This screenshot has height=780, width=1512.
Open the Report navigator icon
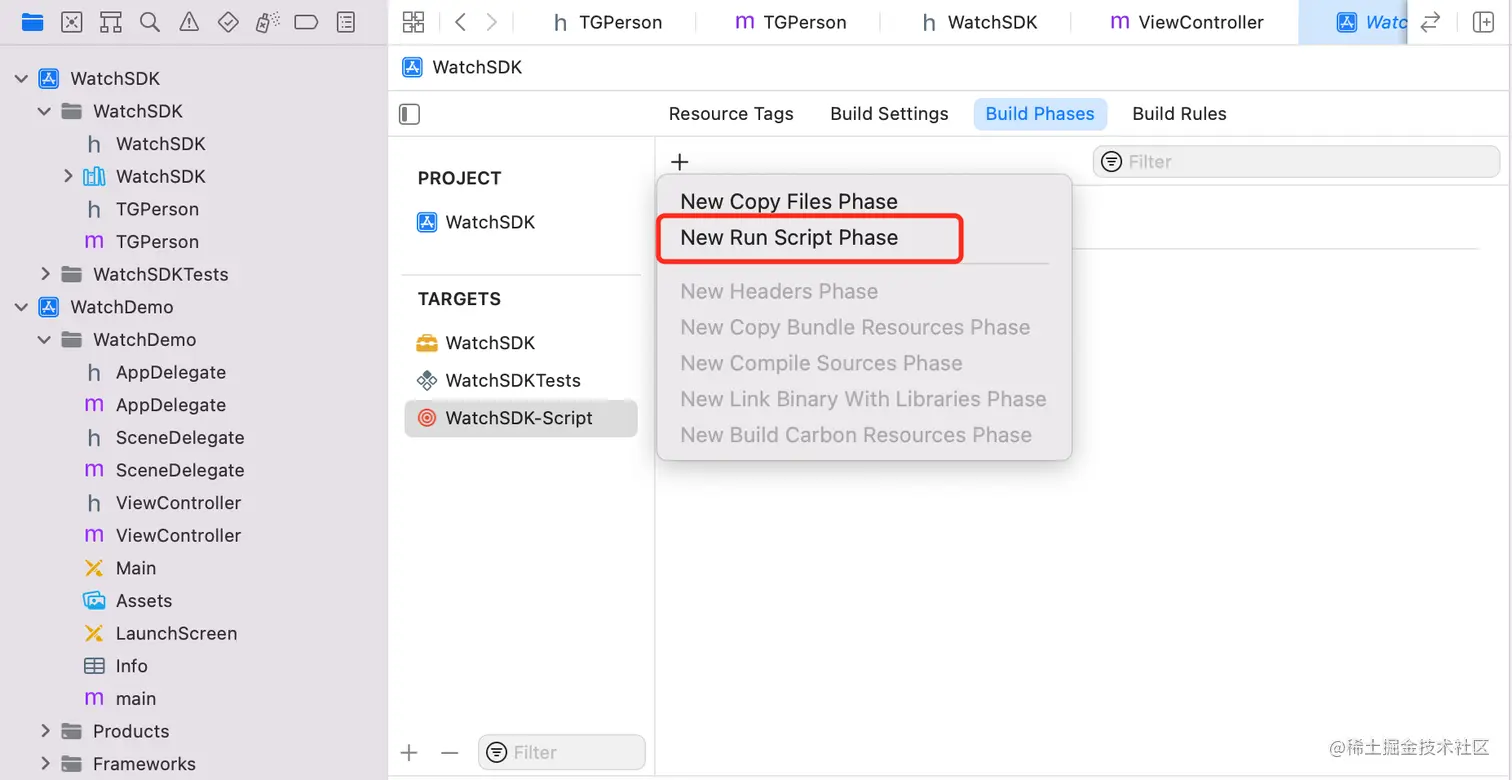(346, 22)
